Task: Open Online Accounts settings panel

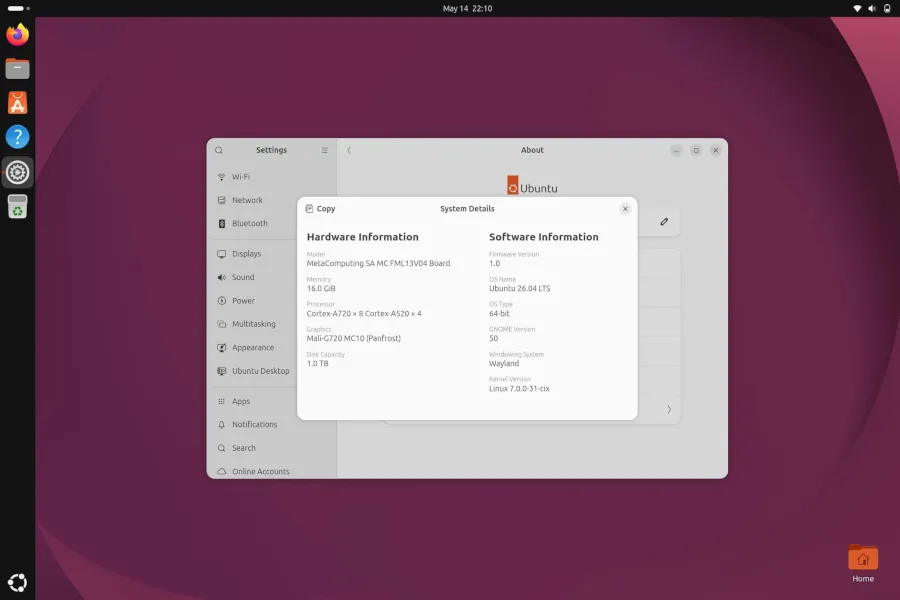Action: 271,471
